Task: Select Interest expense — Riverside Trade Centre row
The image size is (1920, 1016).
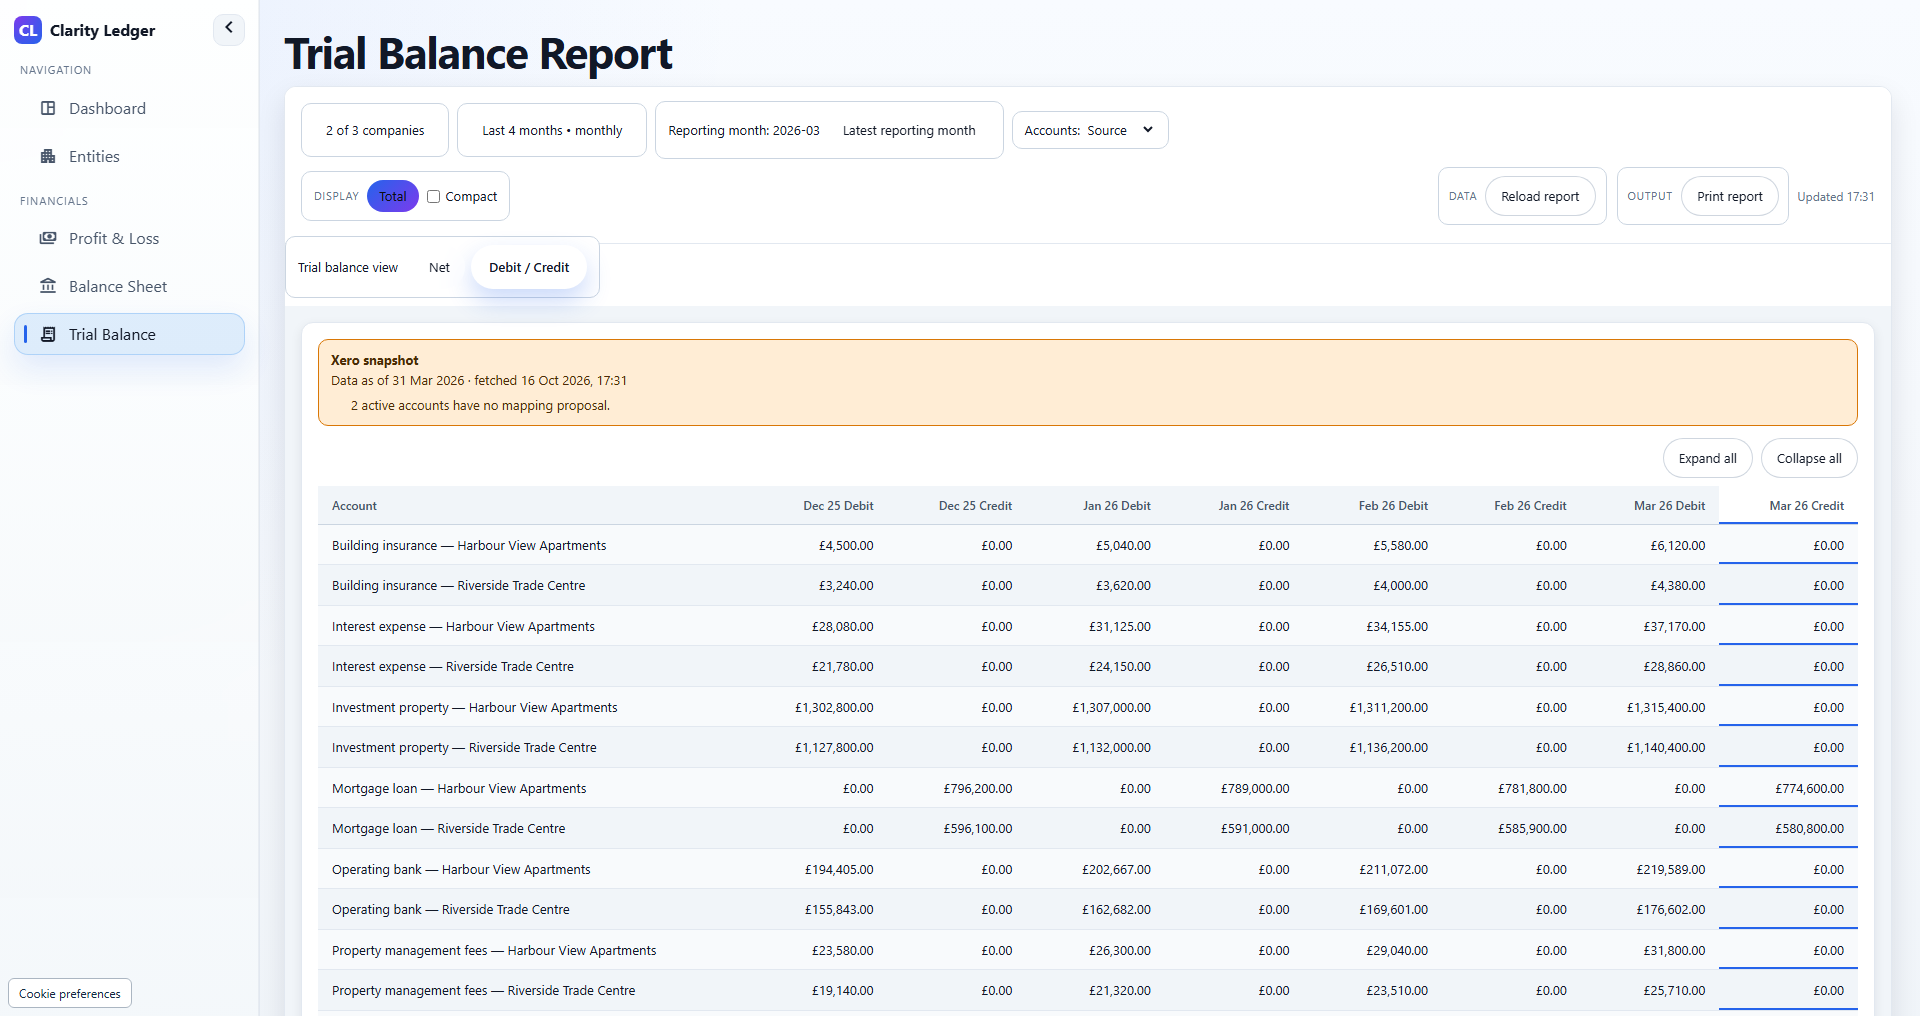Action: pos(1088,666)
